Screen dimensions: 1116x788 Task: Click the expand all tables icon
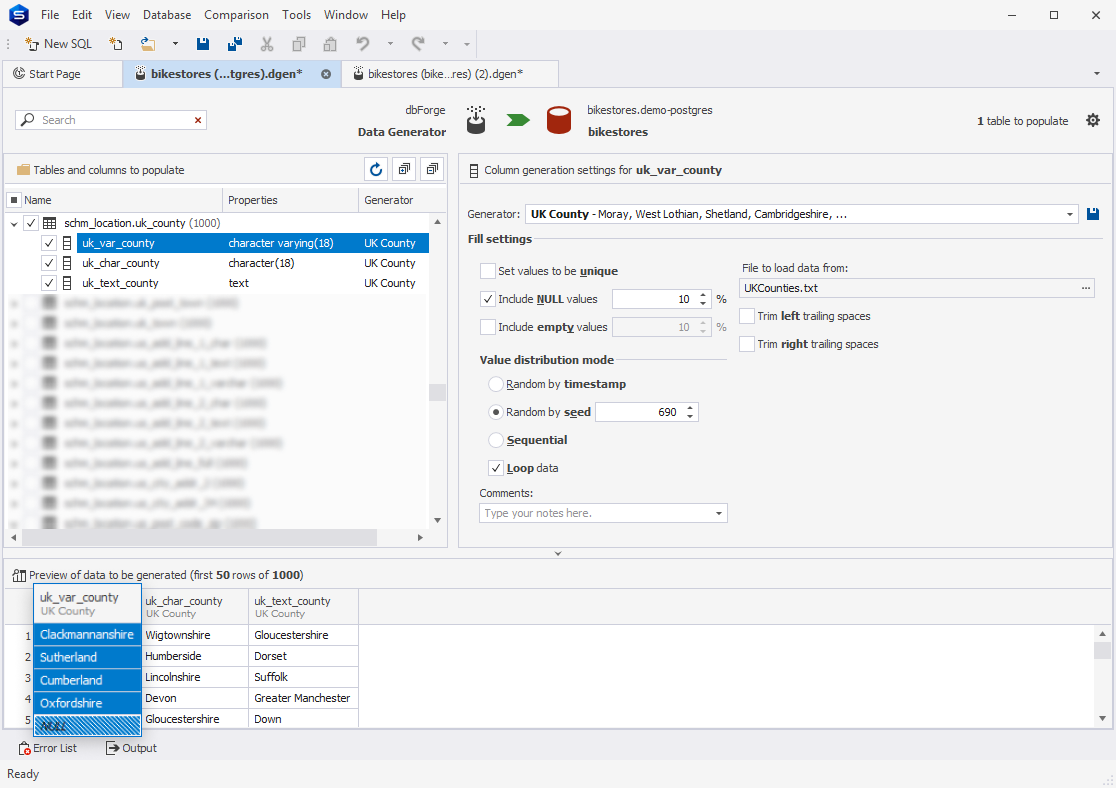(404, 169)
